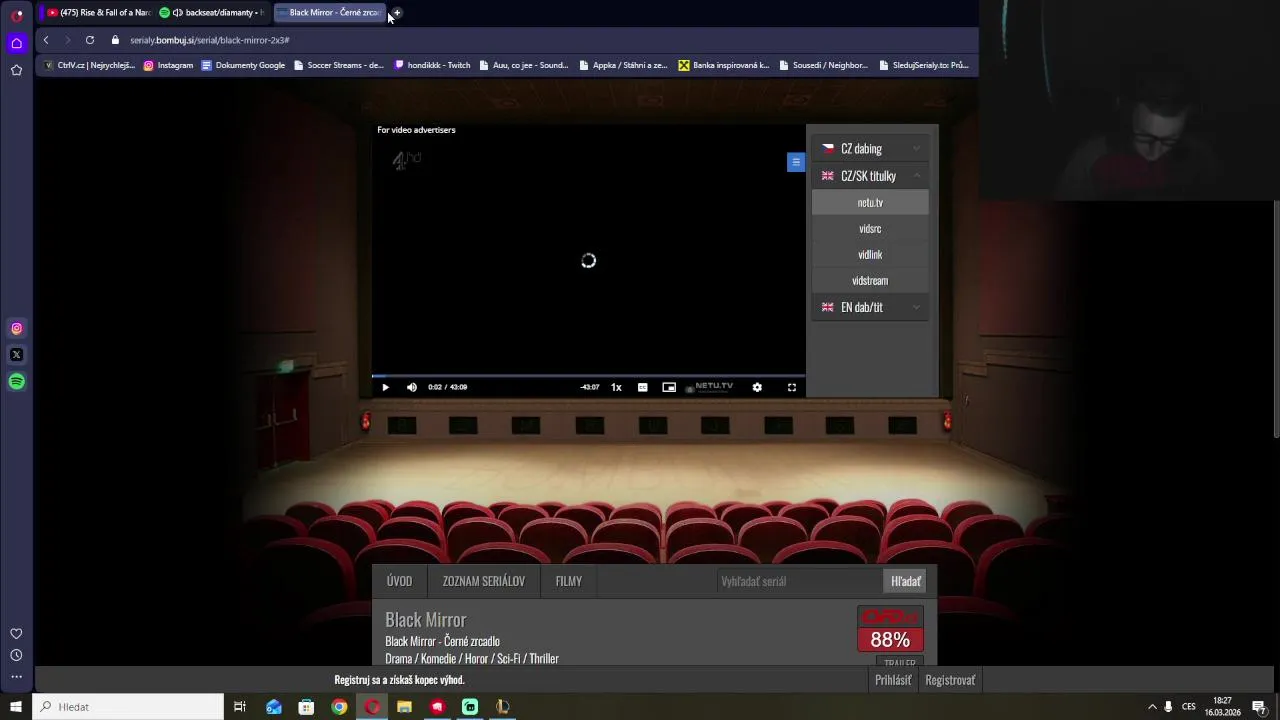The width and height of the screenshot is (1280, 720).
Task: Open X (Twitter) in the sidebar
Action: coord(16,355)
